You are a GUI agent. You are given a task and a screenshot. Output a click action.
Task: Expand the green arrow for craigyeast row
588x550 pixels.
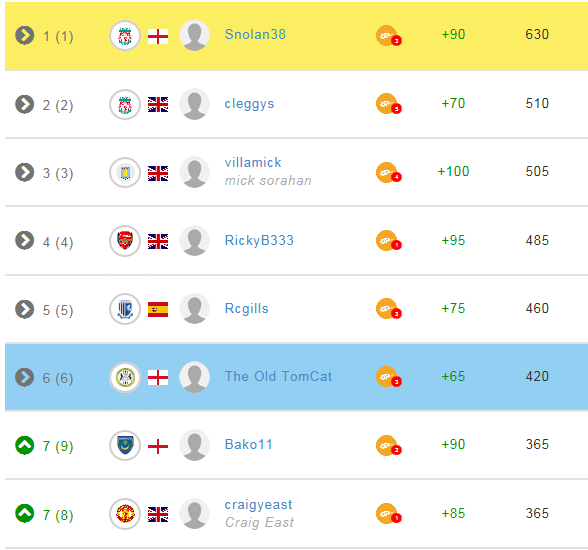click(x=24, y=514)
